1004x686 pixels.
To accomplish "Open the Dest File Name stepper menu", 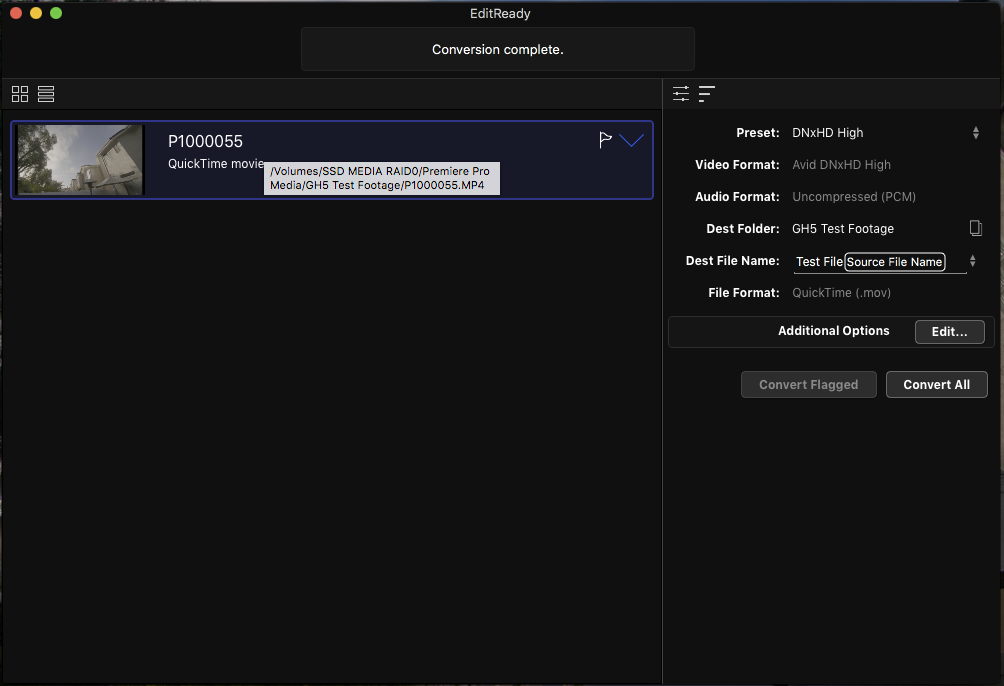I will click(973, 261).
